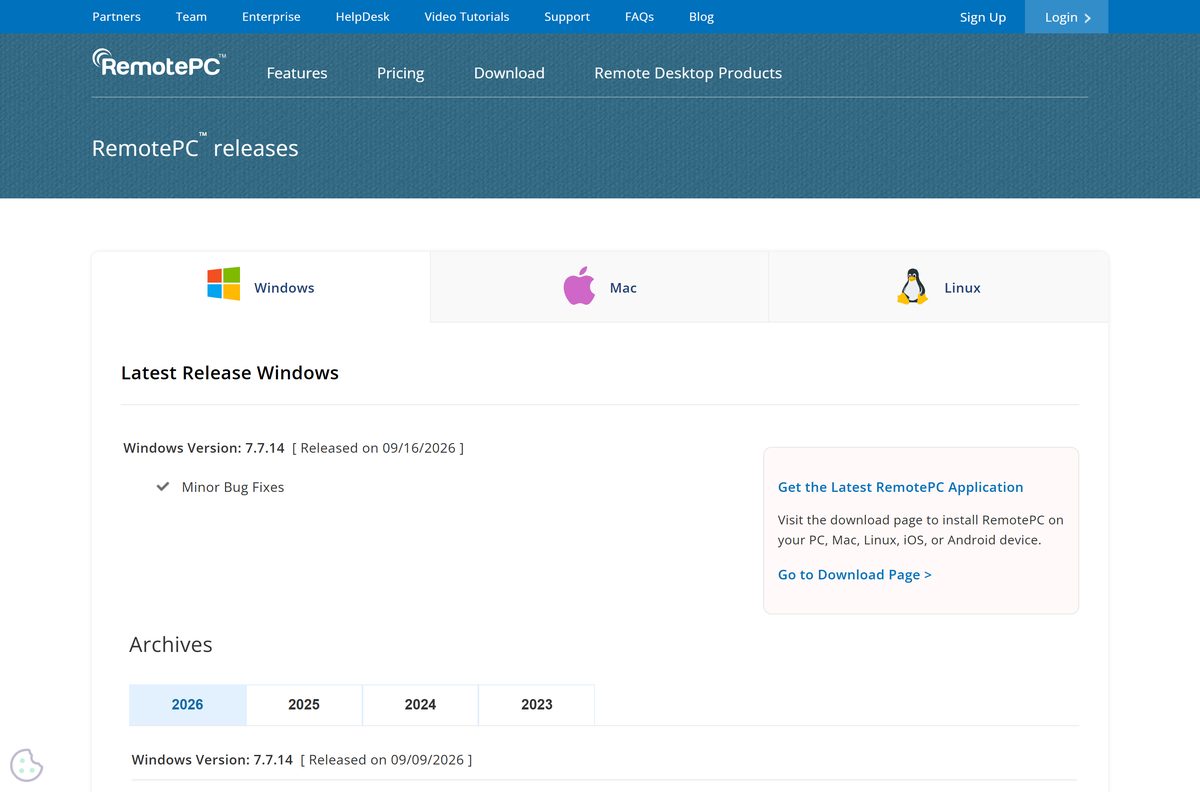Click the text 'Released on 09/16/2026'
1200x792 pixels.
tap(379, 448)
